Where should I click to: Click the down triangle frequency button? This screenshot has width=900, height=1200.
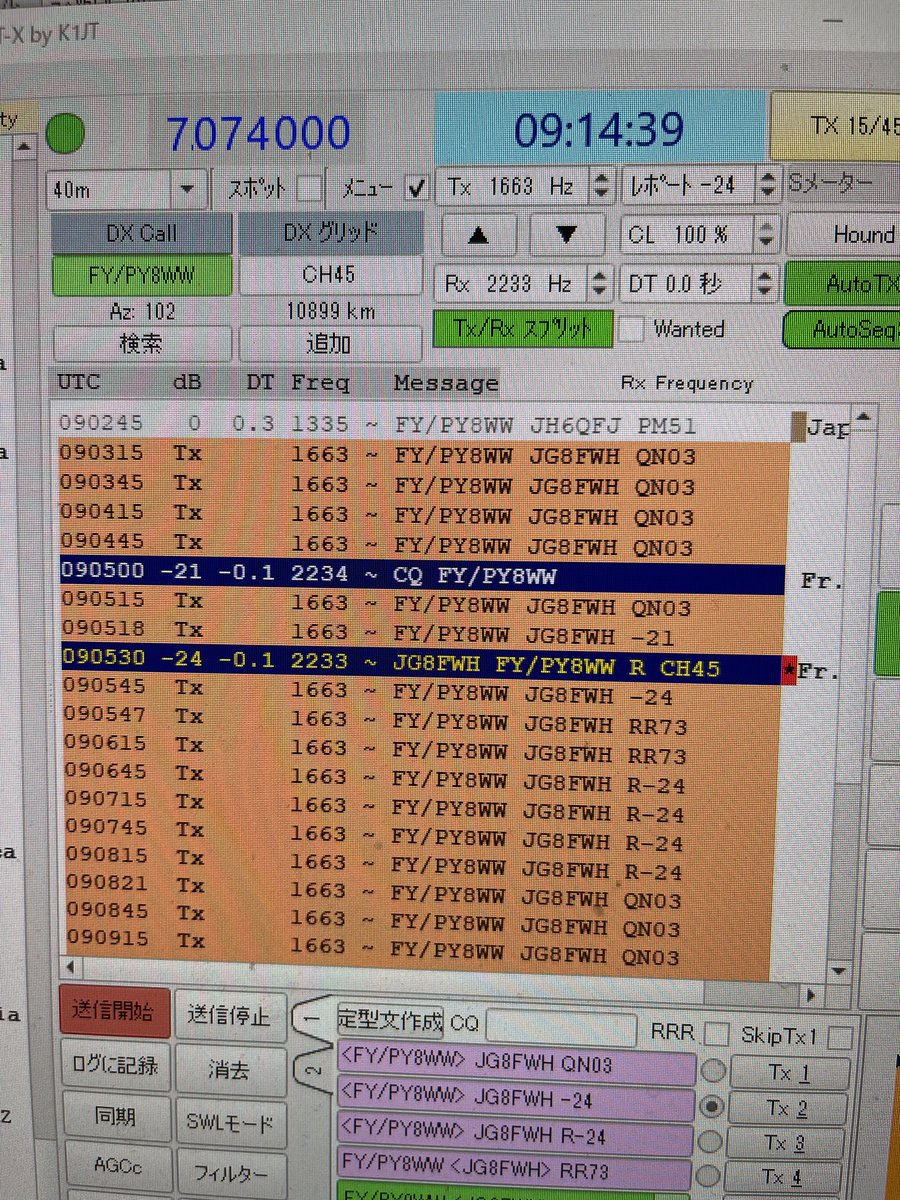tap(567, 235)
